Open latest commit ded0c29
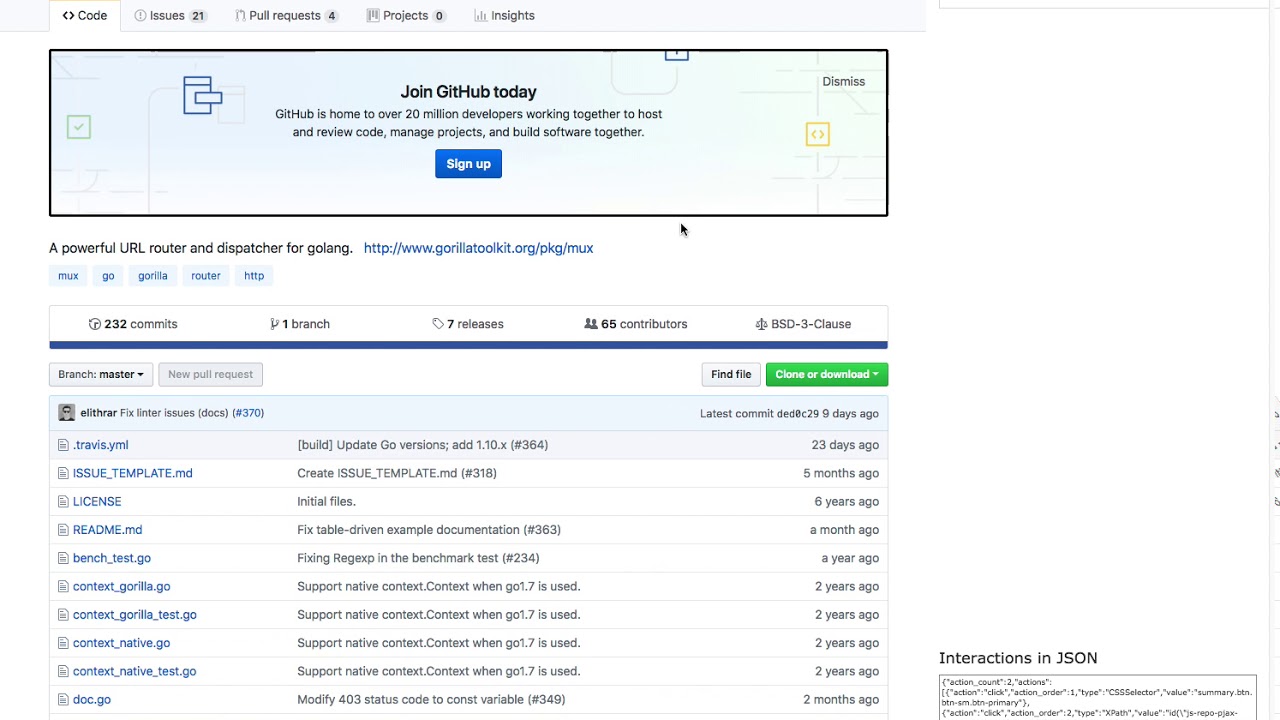The image size is (1280, 720). coord(797,414)
